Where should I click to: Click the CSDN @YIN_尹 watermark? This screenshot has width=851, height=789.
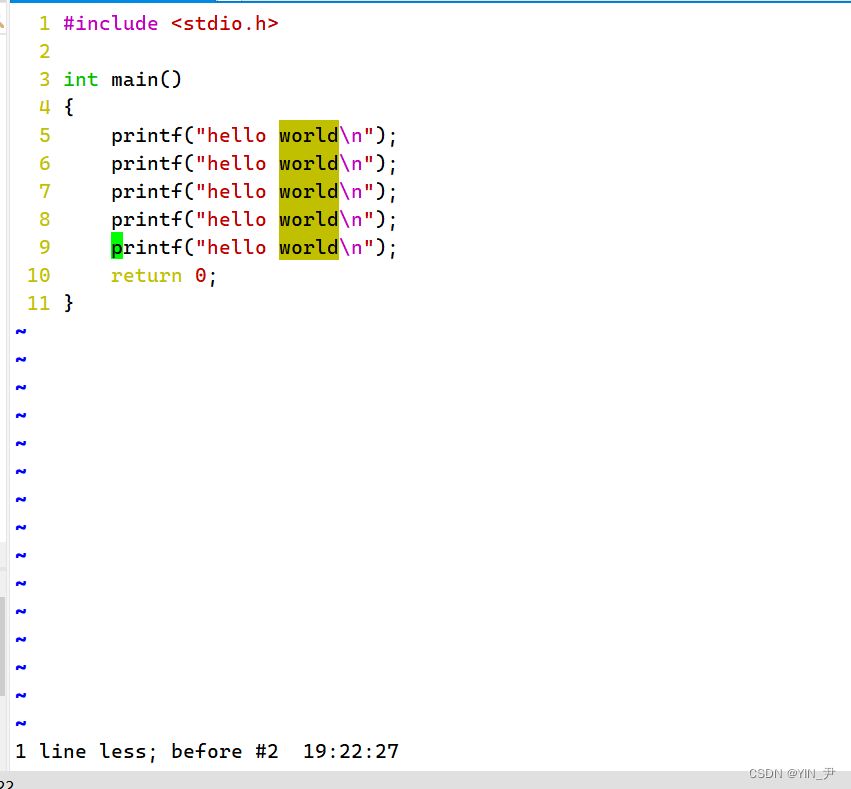pyautogui.click(x=791, y=774)
